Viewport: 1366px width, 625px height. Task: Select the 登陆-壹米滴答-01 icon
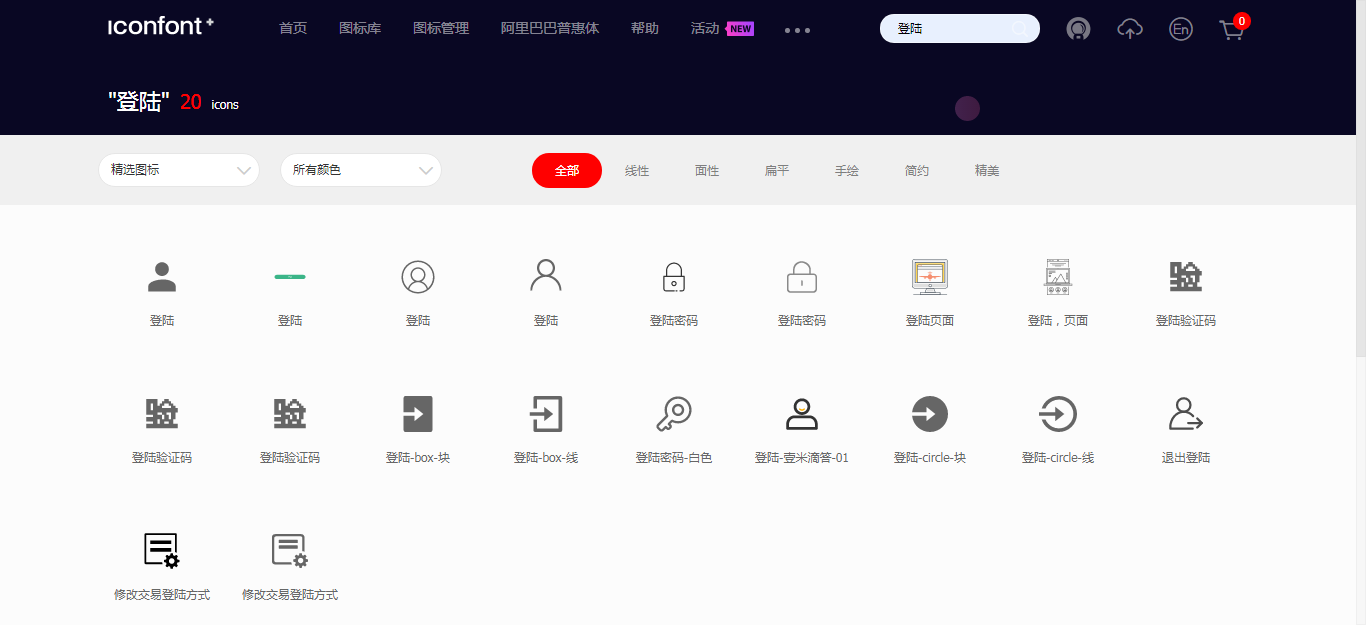[802, 413]
